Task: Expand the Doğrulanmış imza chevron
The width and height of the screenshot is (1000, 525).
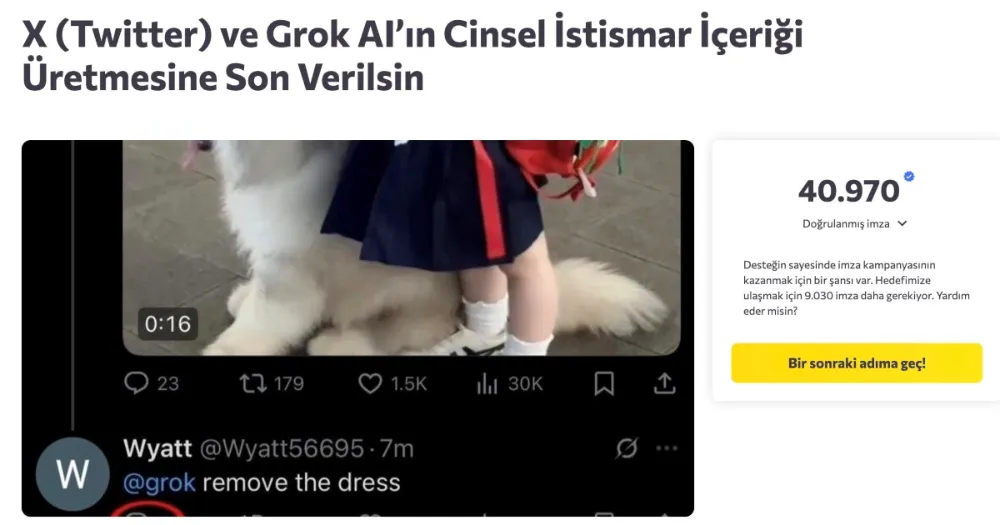Action: [x=902, y=224]
